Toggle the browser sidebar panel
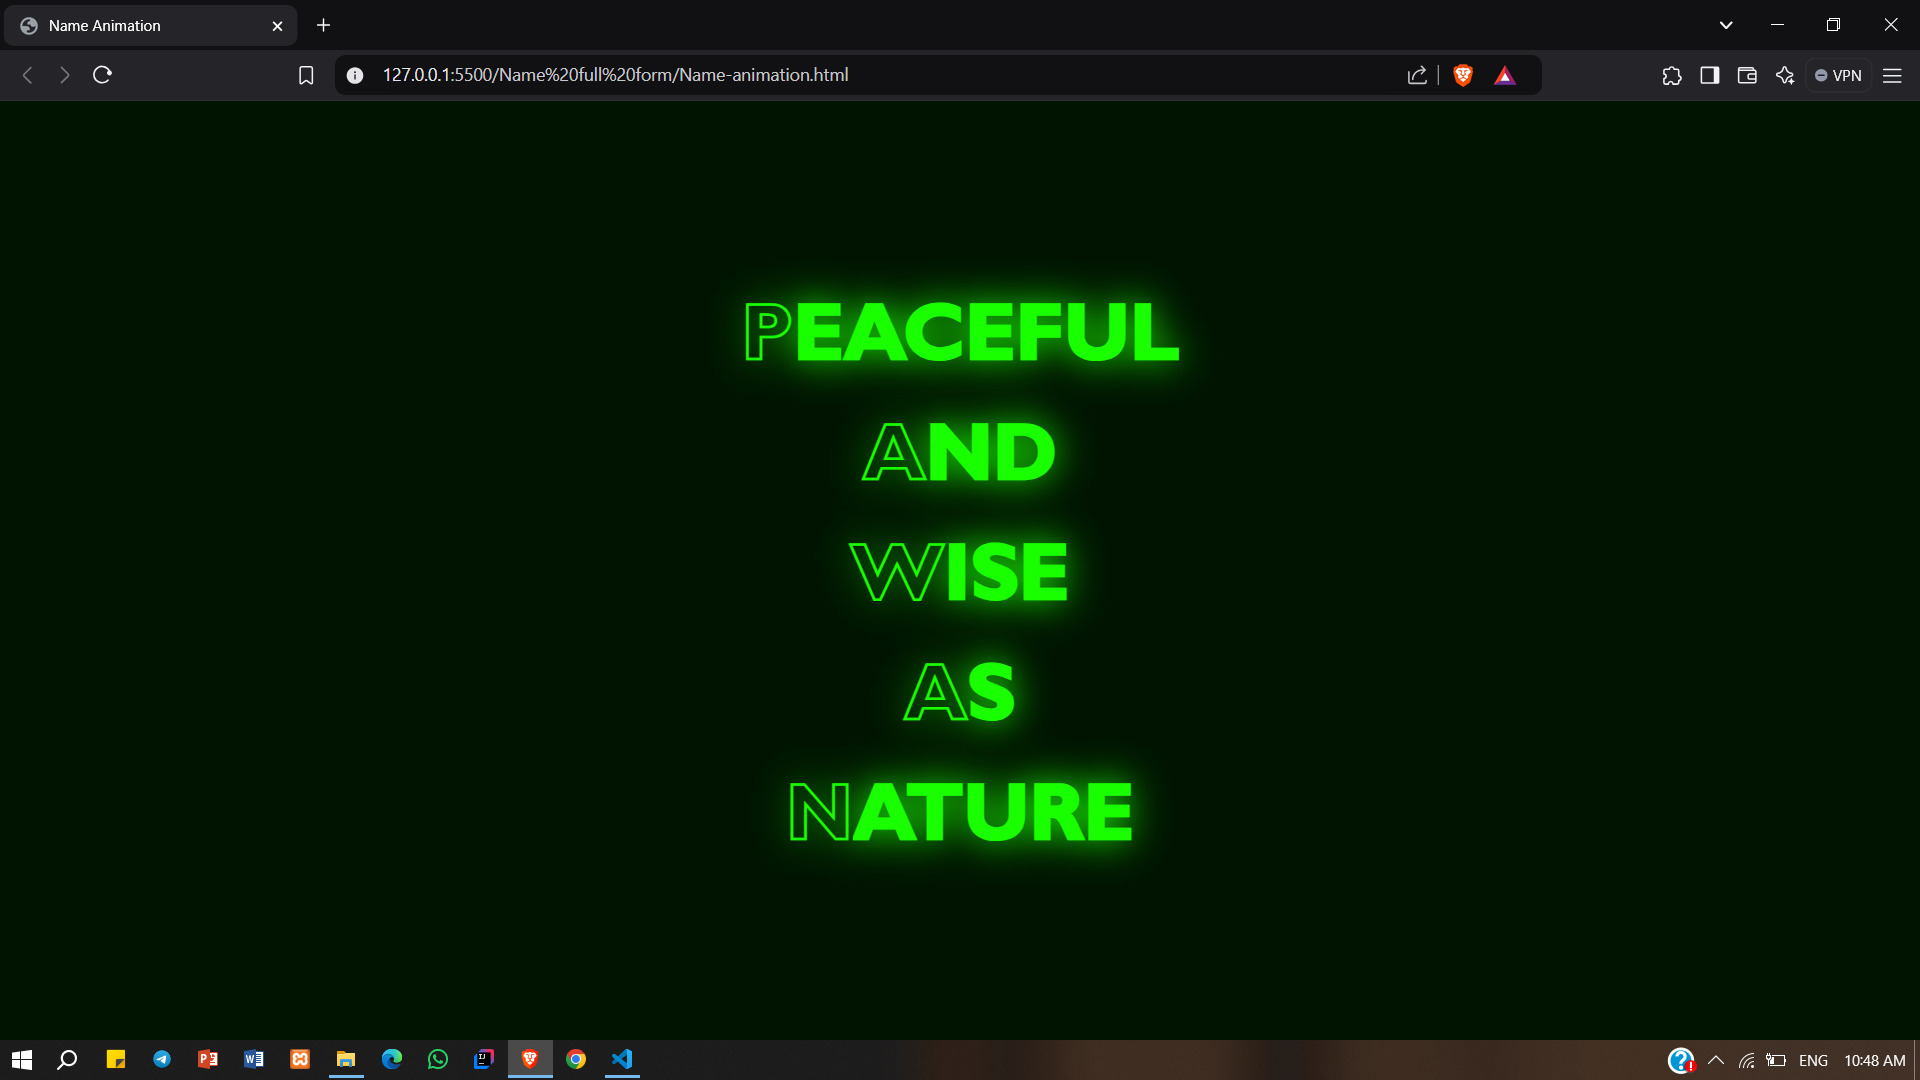The width and height of the screenshot is (1920, 1080). pyautogui.click(x=1710, y=75)
